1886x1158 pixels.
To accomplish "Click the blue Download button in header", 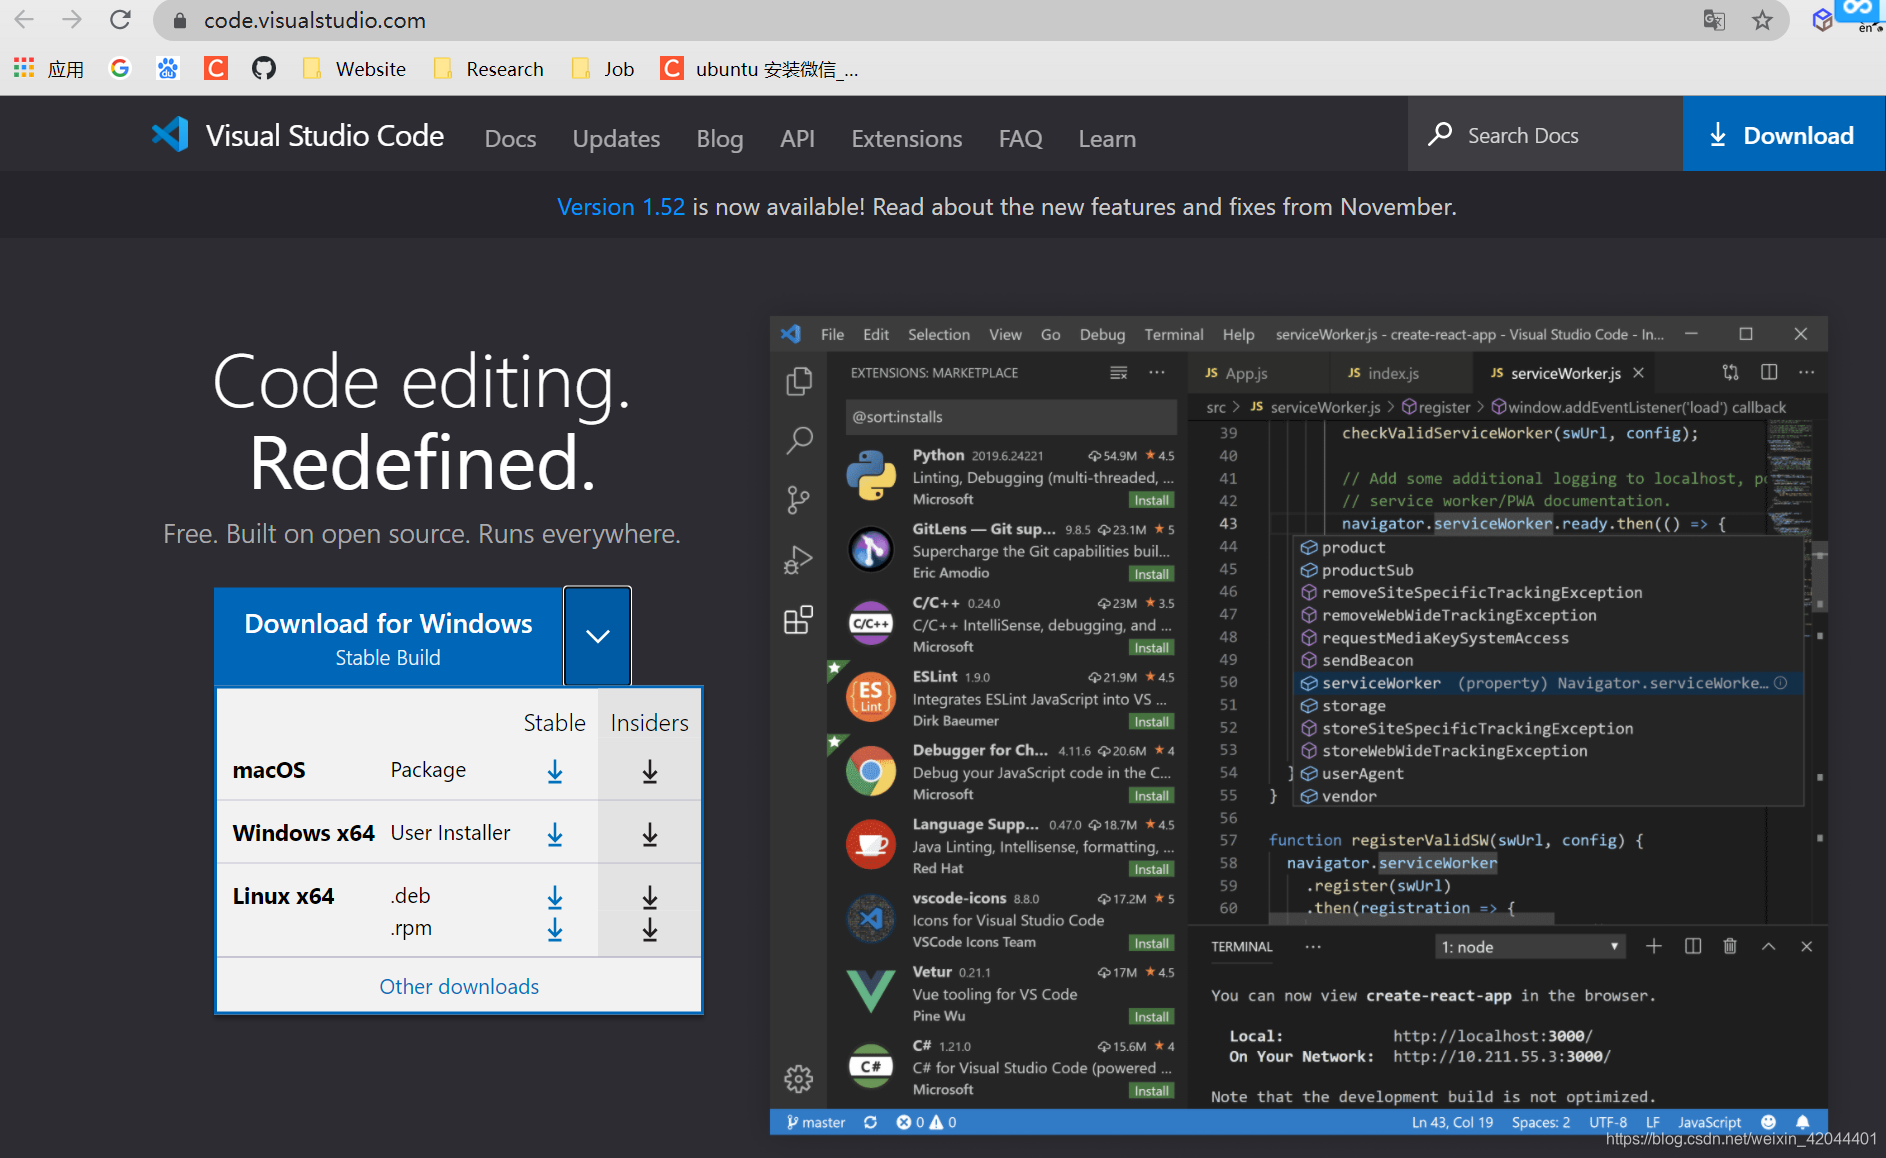I will (x=1784, y=134).
